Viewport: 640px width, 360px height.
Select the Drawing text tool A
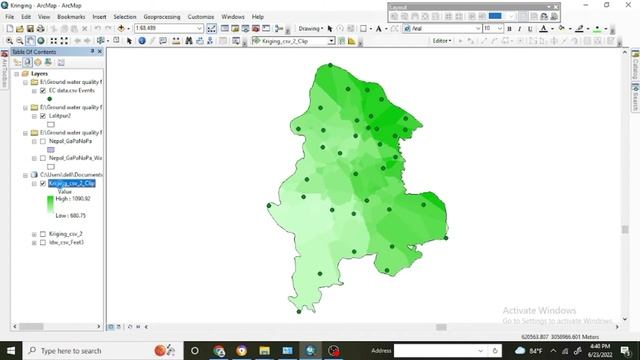[x=378, y=29]
